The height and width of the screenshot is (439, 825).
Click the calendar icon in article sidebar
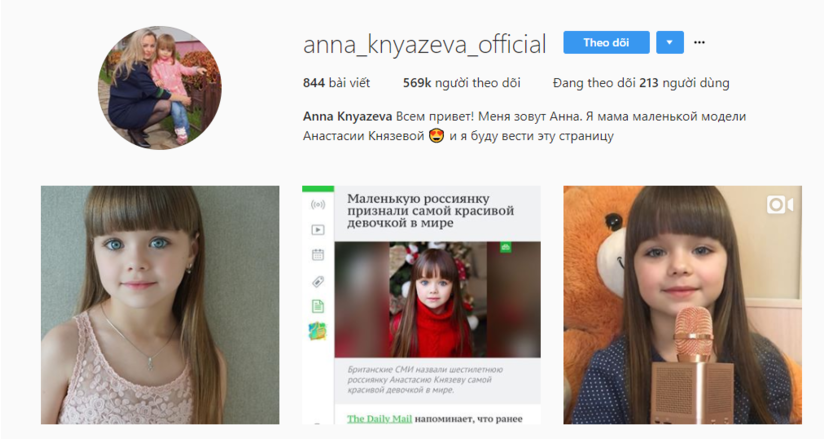tap(318, 255)
